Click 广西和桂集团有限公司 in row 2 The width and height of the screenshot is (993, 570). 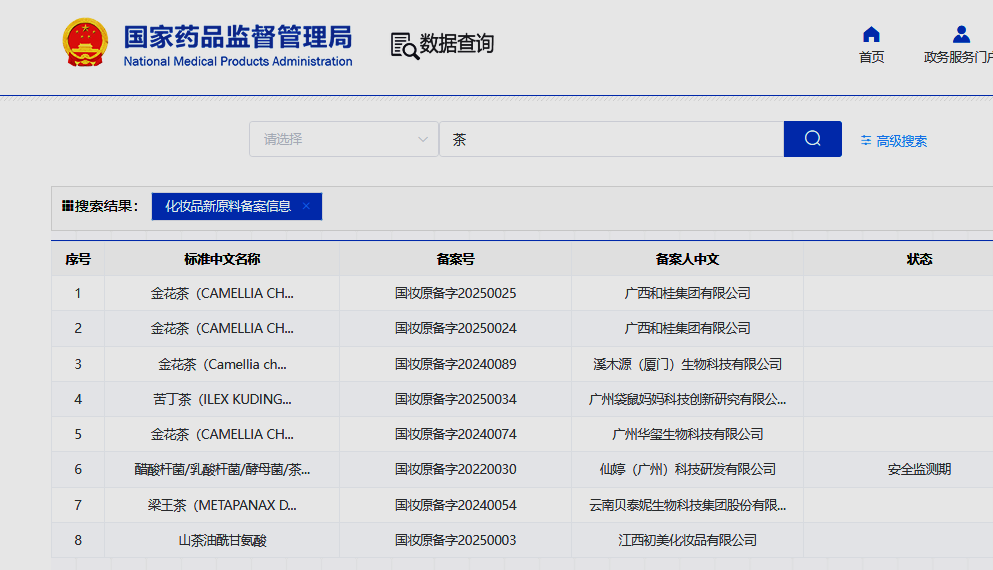click(687, 328)
